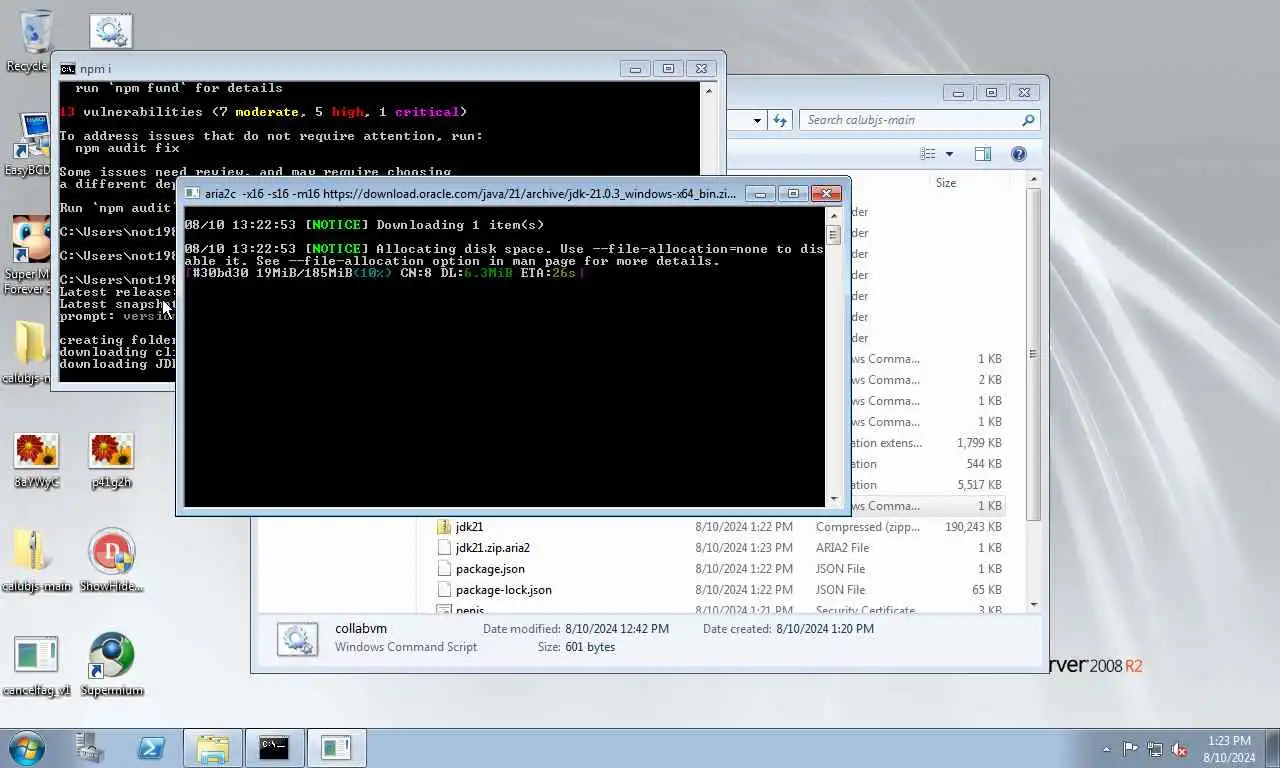Screen dimensions: 1280x768
Task: Select the jdk21 file row
Action: coord(720,527)
